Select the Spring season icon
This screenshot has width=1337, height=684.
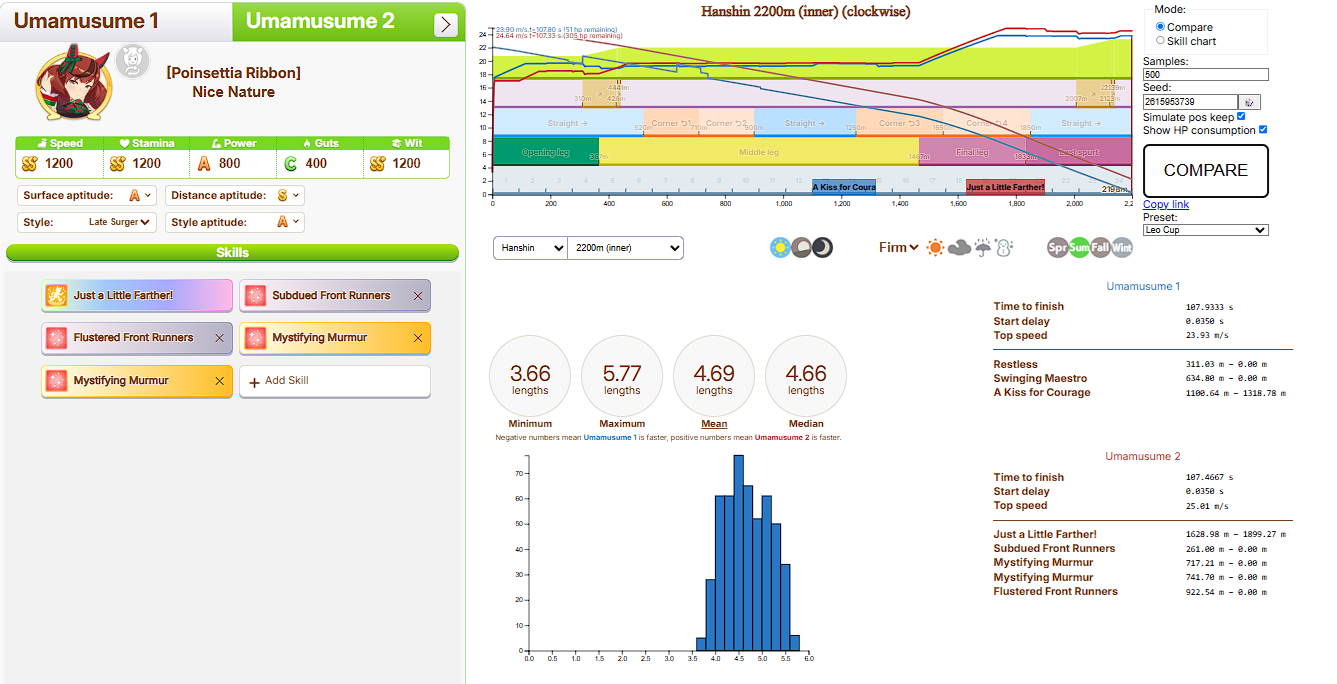tap(1057, 248)
